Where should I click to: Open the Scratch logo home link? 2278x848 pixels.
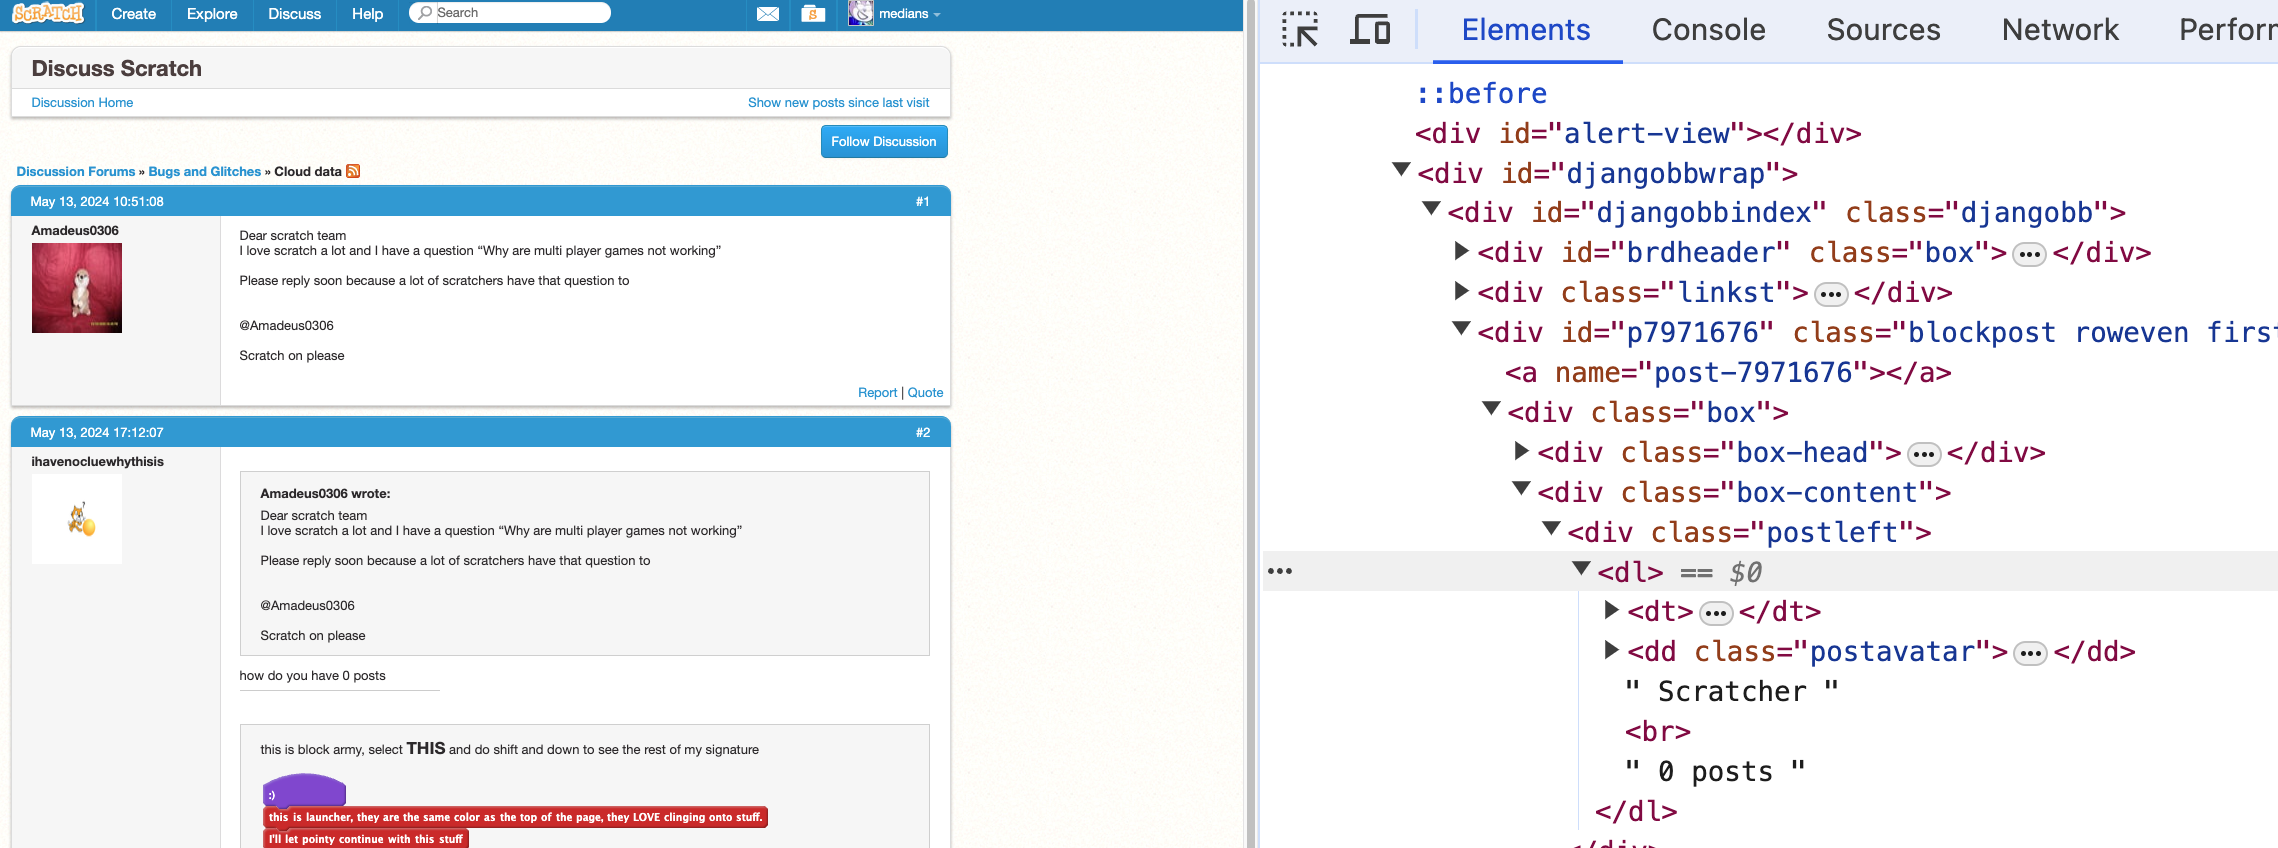click(48, 13)
